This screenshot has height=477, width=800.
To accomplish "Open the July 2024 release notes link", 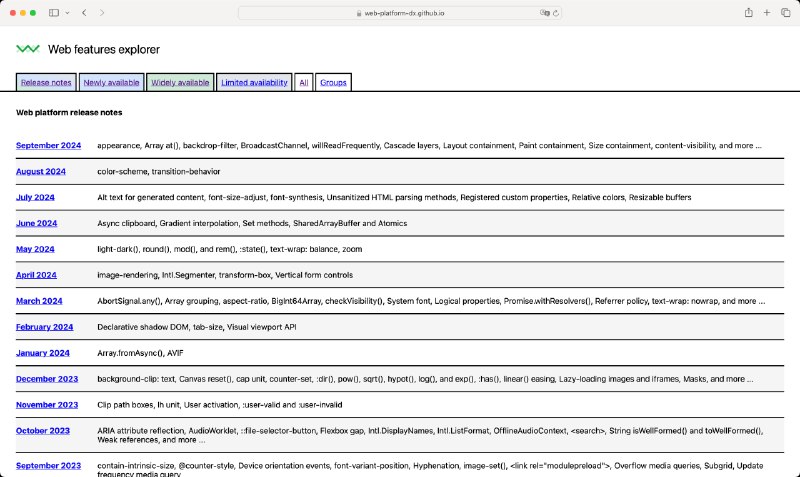I will click(35, 197).
